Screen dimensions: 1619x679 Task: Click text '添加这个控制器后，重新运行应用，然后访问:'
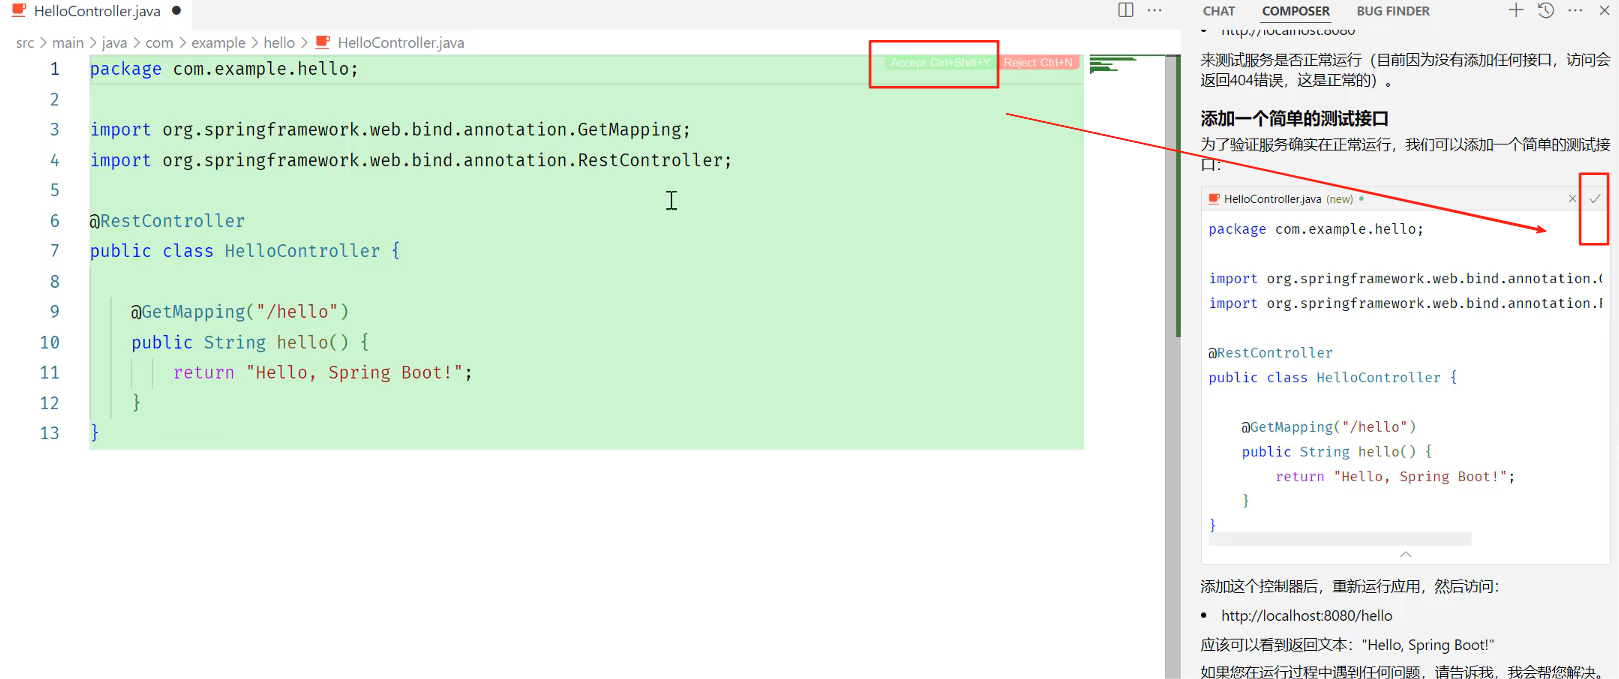pyautogui.click(x=1350, y=587)
